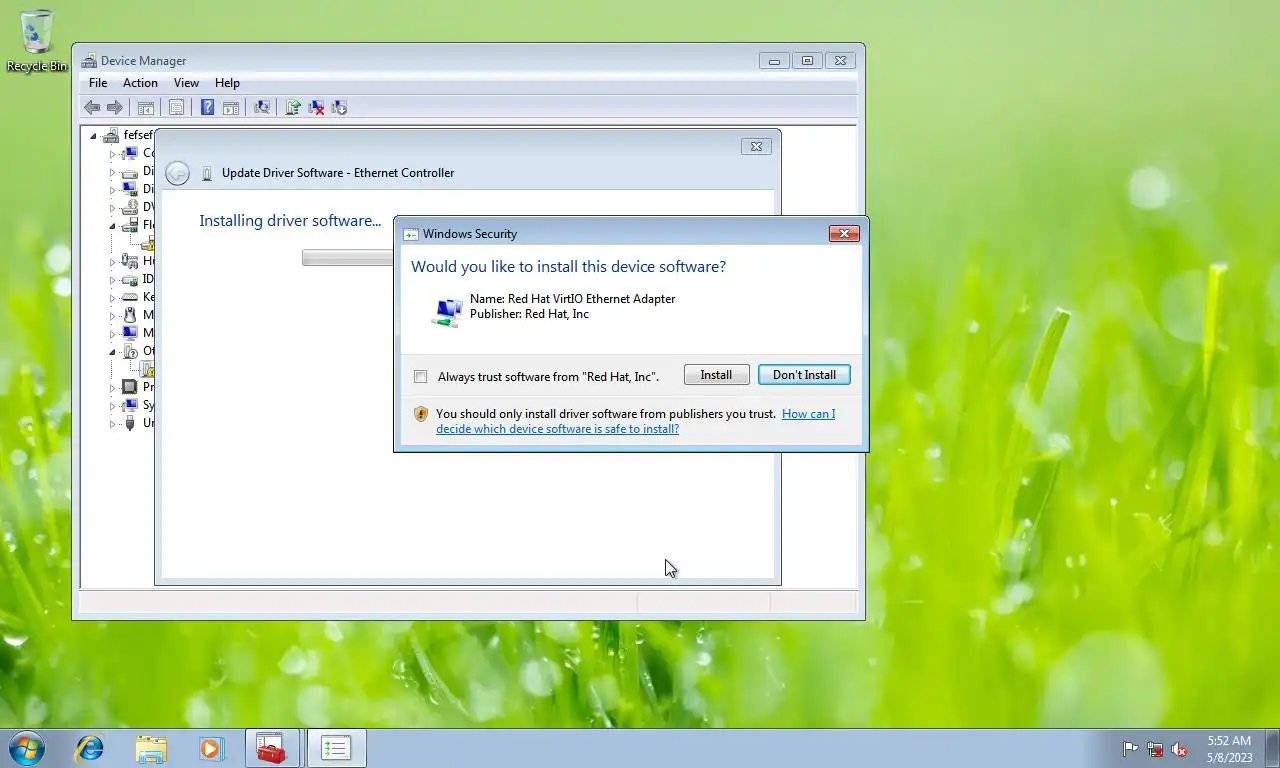Click the network status icon in system tray
Viewport: 1280px width, 768px height.
pos(1155,749)
